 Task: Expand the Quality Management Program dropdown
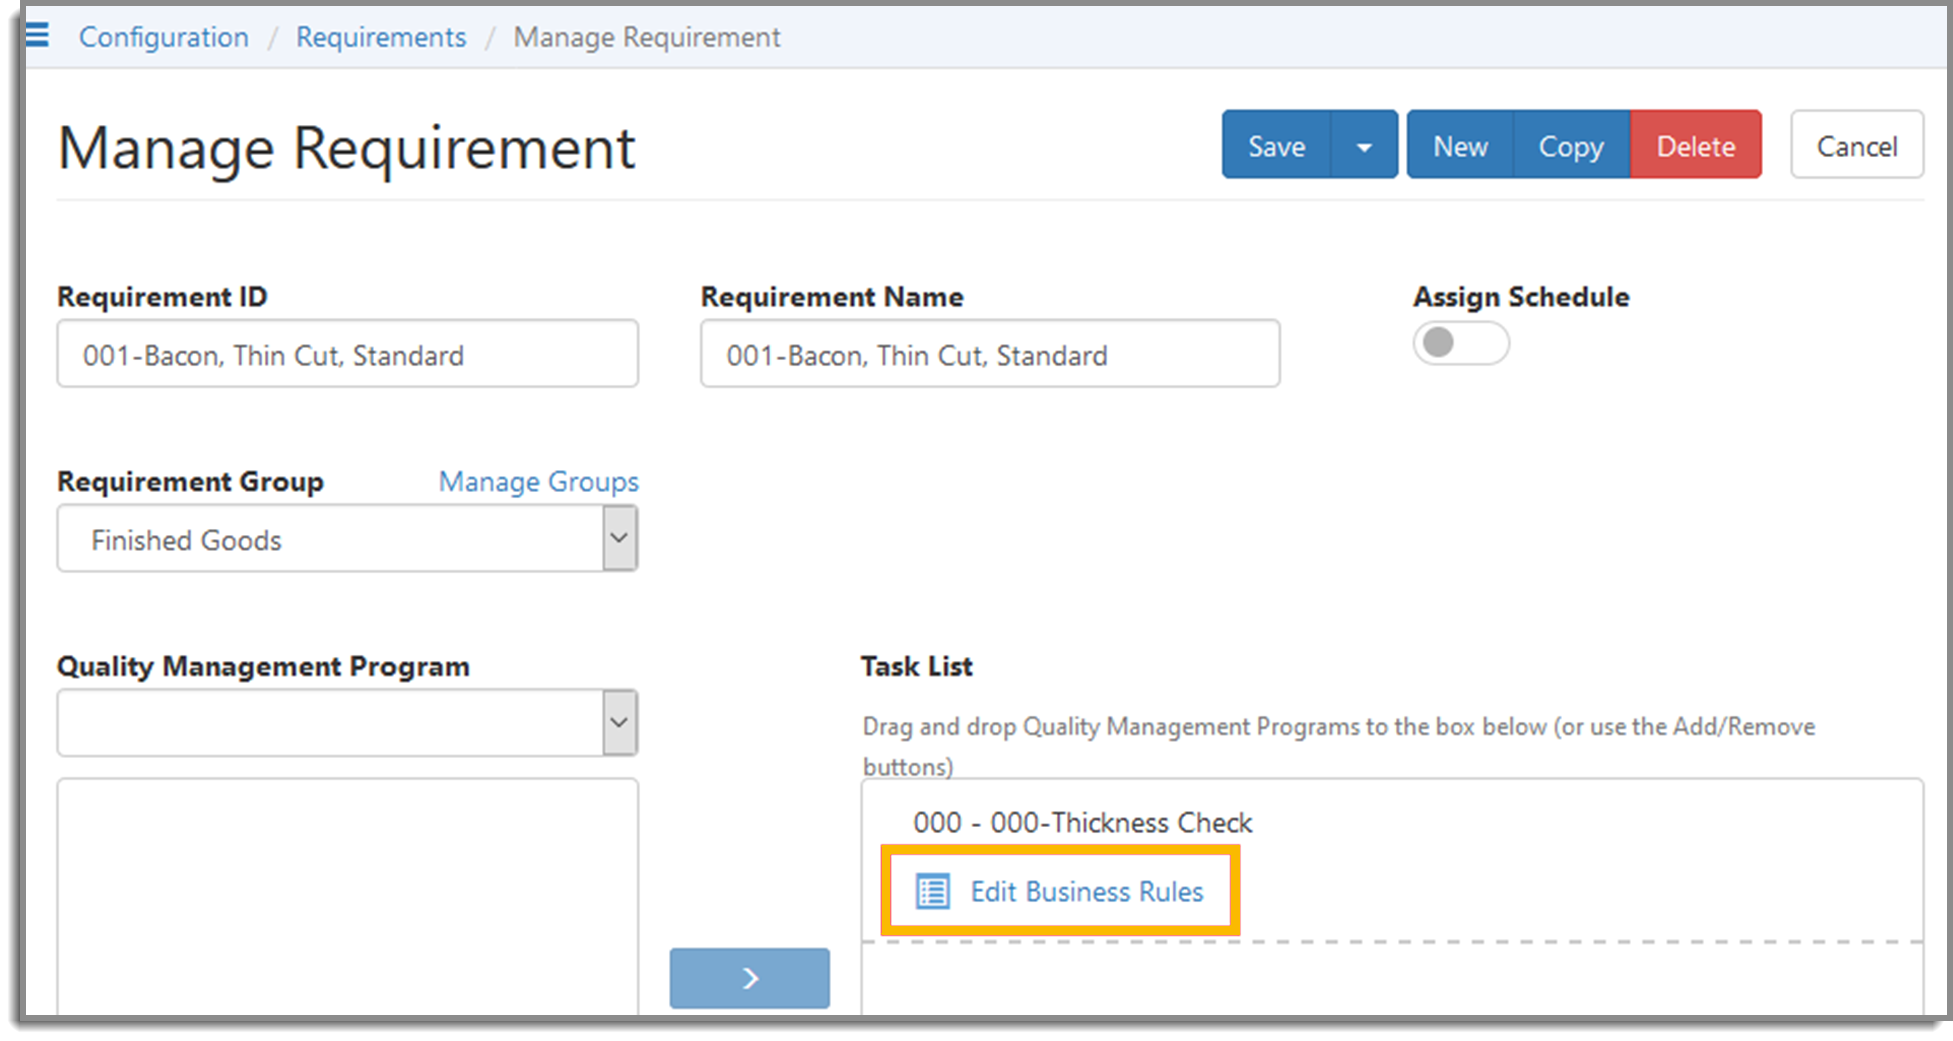click(620, 722)
